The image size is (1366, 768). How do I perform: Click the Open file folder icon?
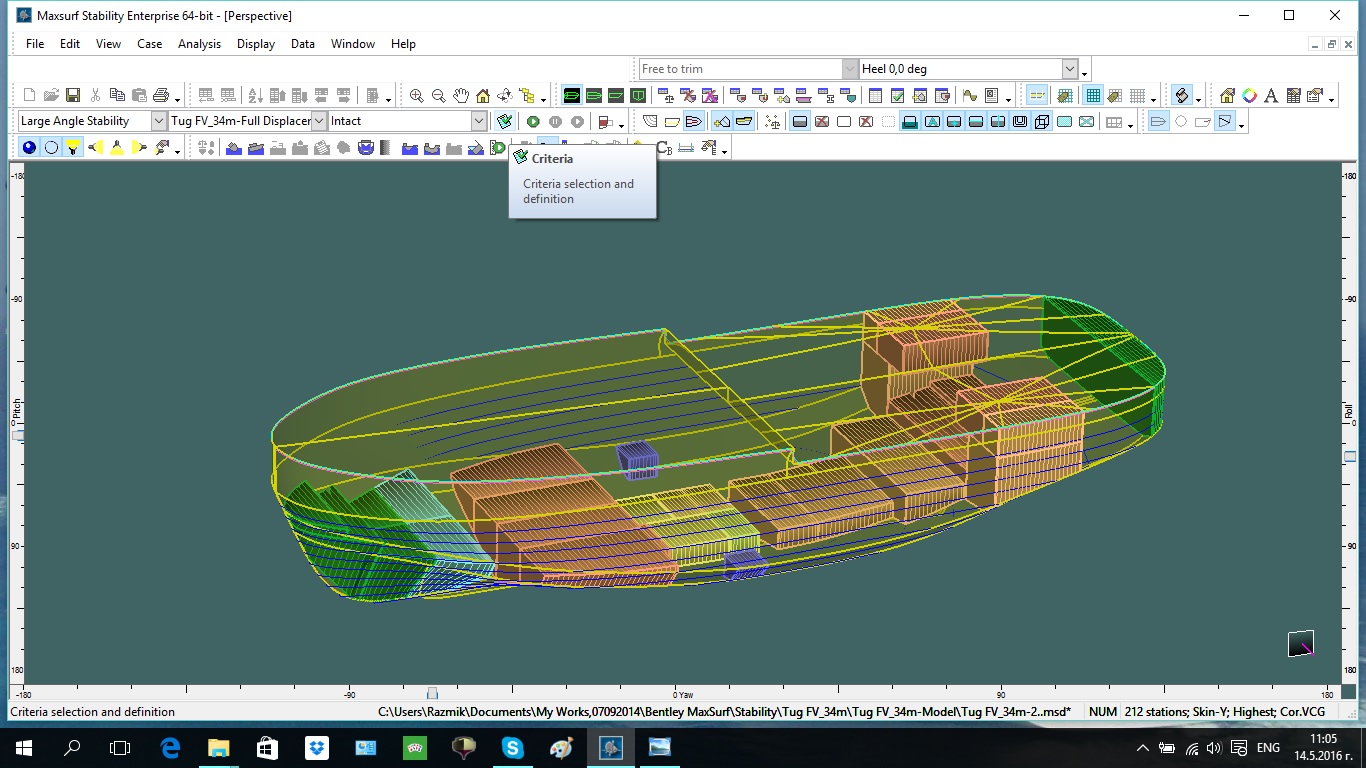pos(51,96)
